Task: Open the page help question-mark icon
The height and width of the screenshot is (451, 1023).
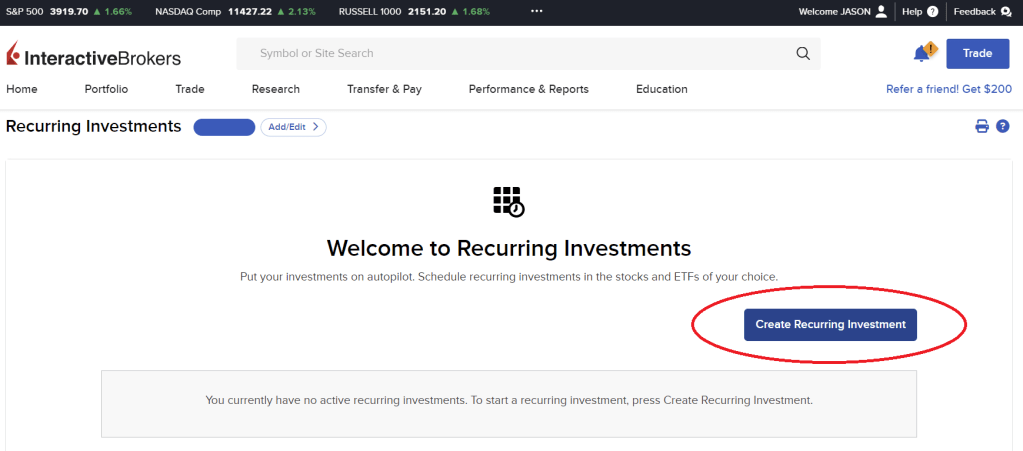Action: 1003,126
